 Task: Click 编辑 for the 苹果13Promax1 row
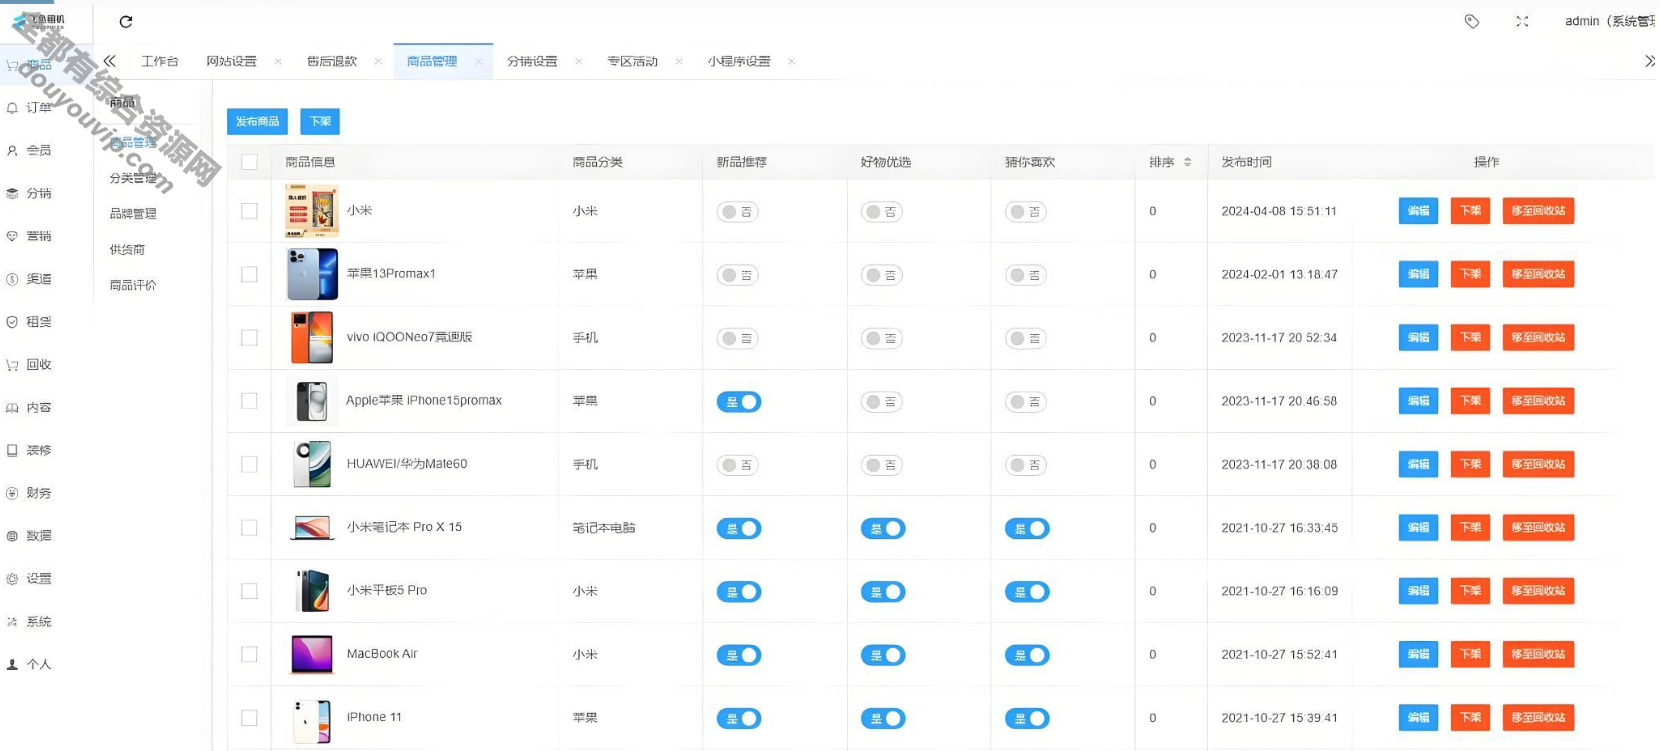[1418, 274]
